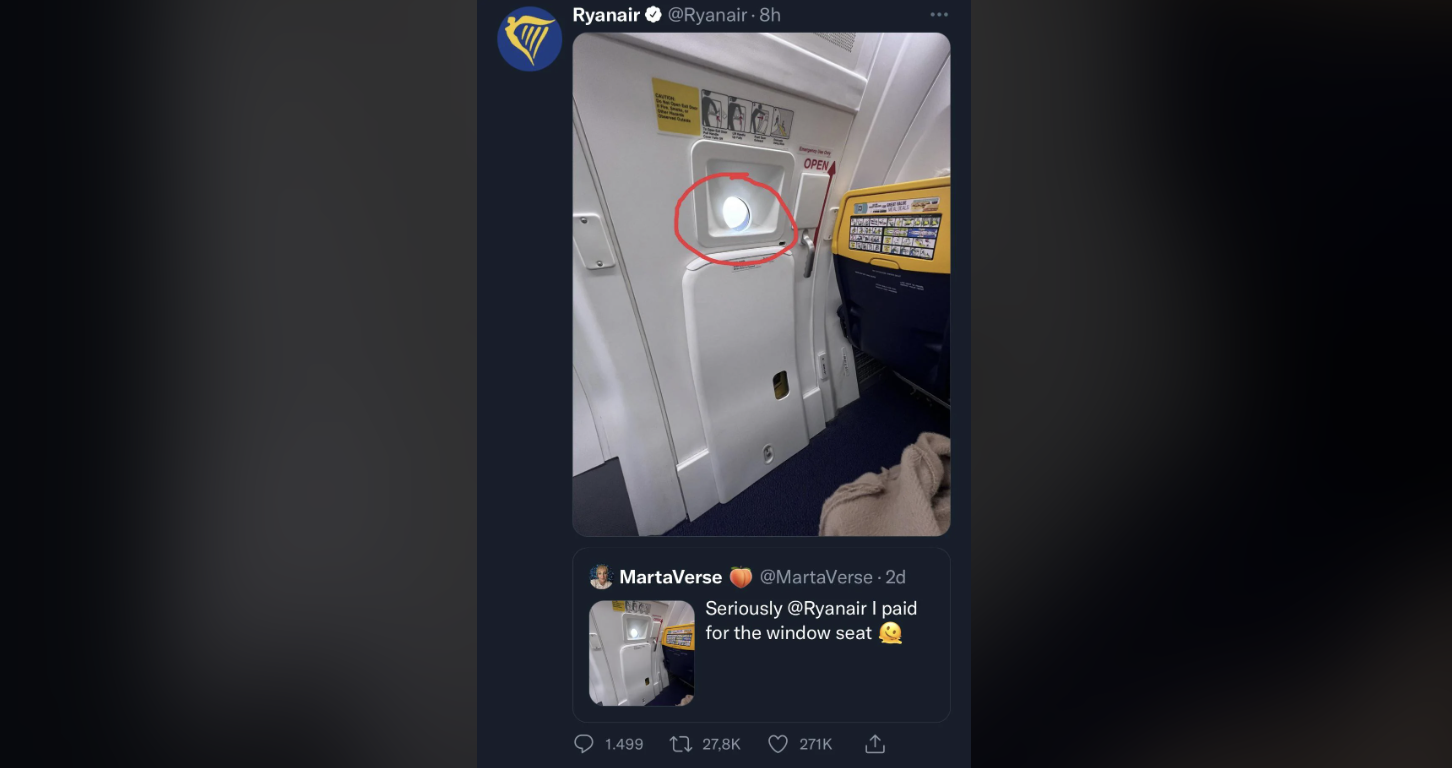Open the tweet's three-dot more menu
The image size is (1452, 768).
tap(939, 15)
